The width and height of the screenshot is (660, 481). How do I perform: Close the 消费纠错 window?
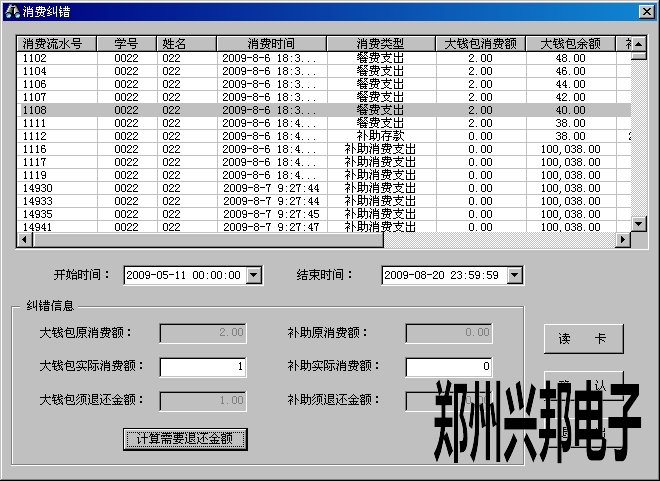tap(646, 10)
